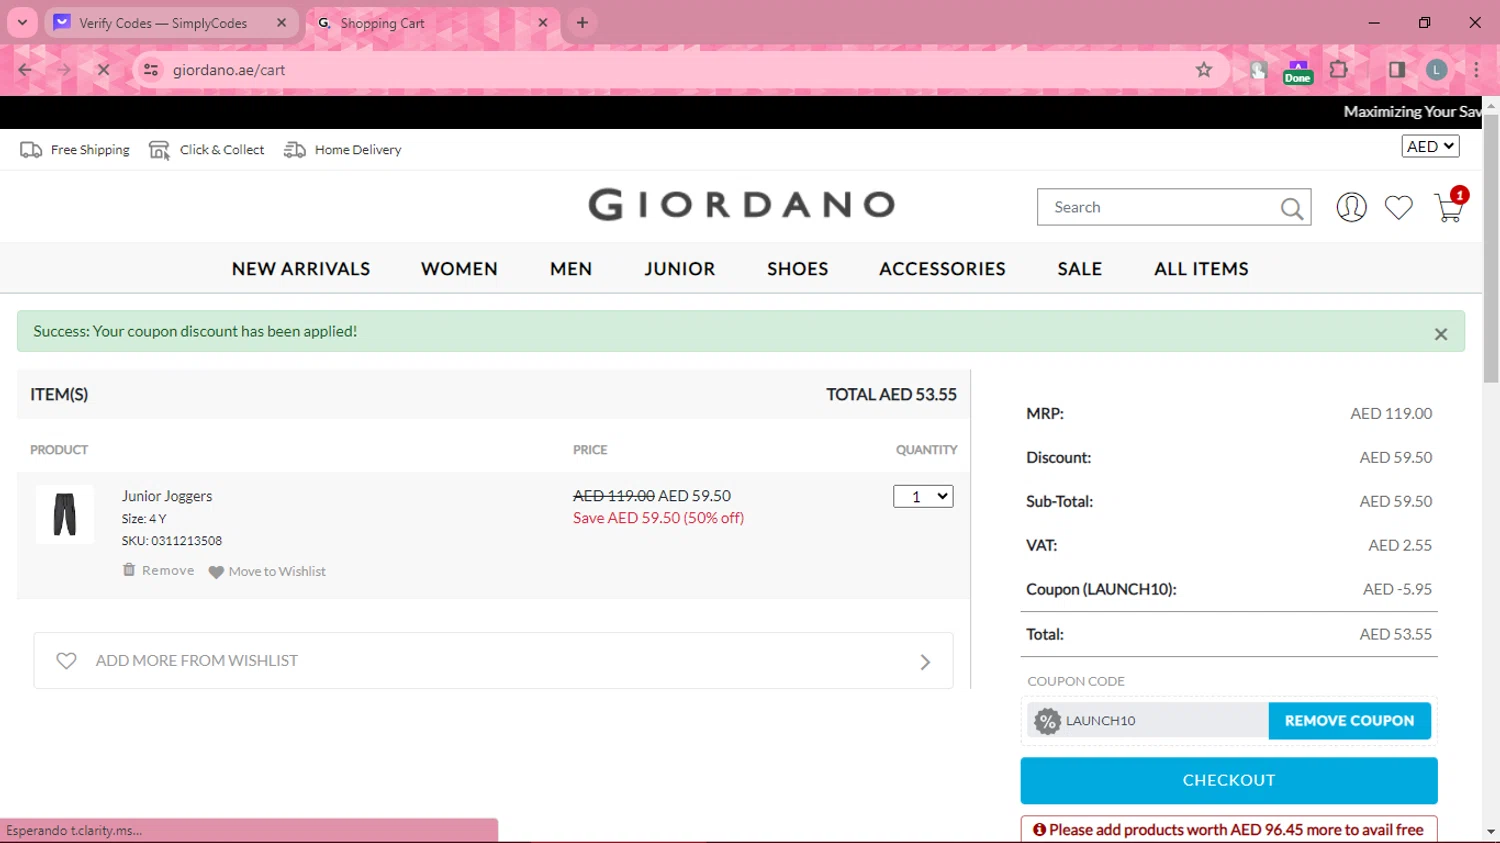
Task: Click the Total AED 53.55 summary value
Action: click(x=1396, y=634)
